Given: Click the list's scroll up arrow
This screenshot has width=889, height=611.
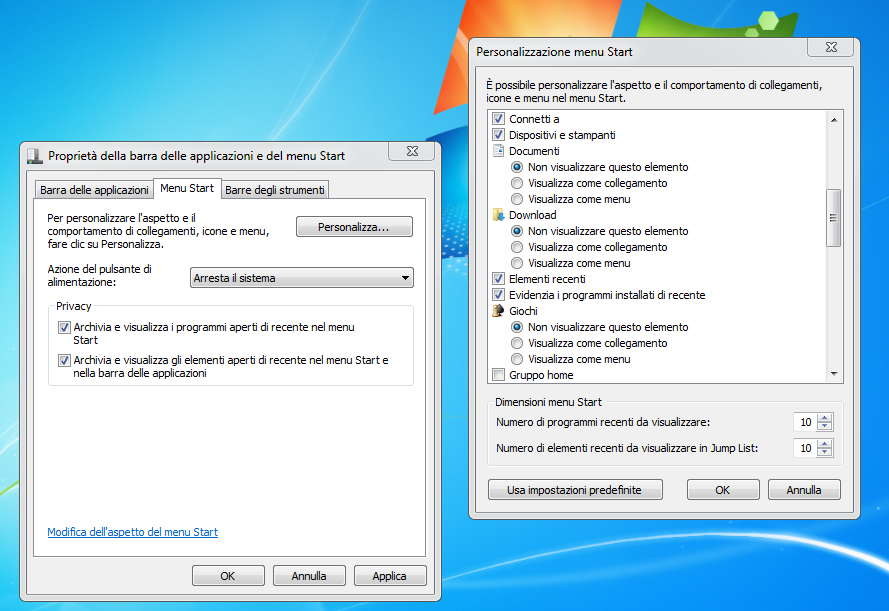Looking at the screenshot, I should (x=834, y=119).
